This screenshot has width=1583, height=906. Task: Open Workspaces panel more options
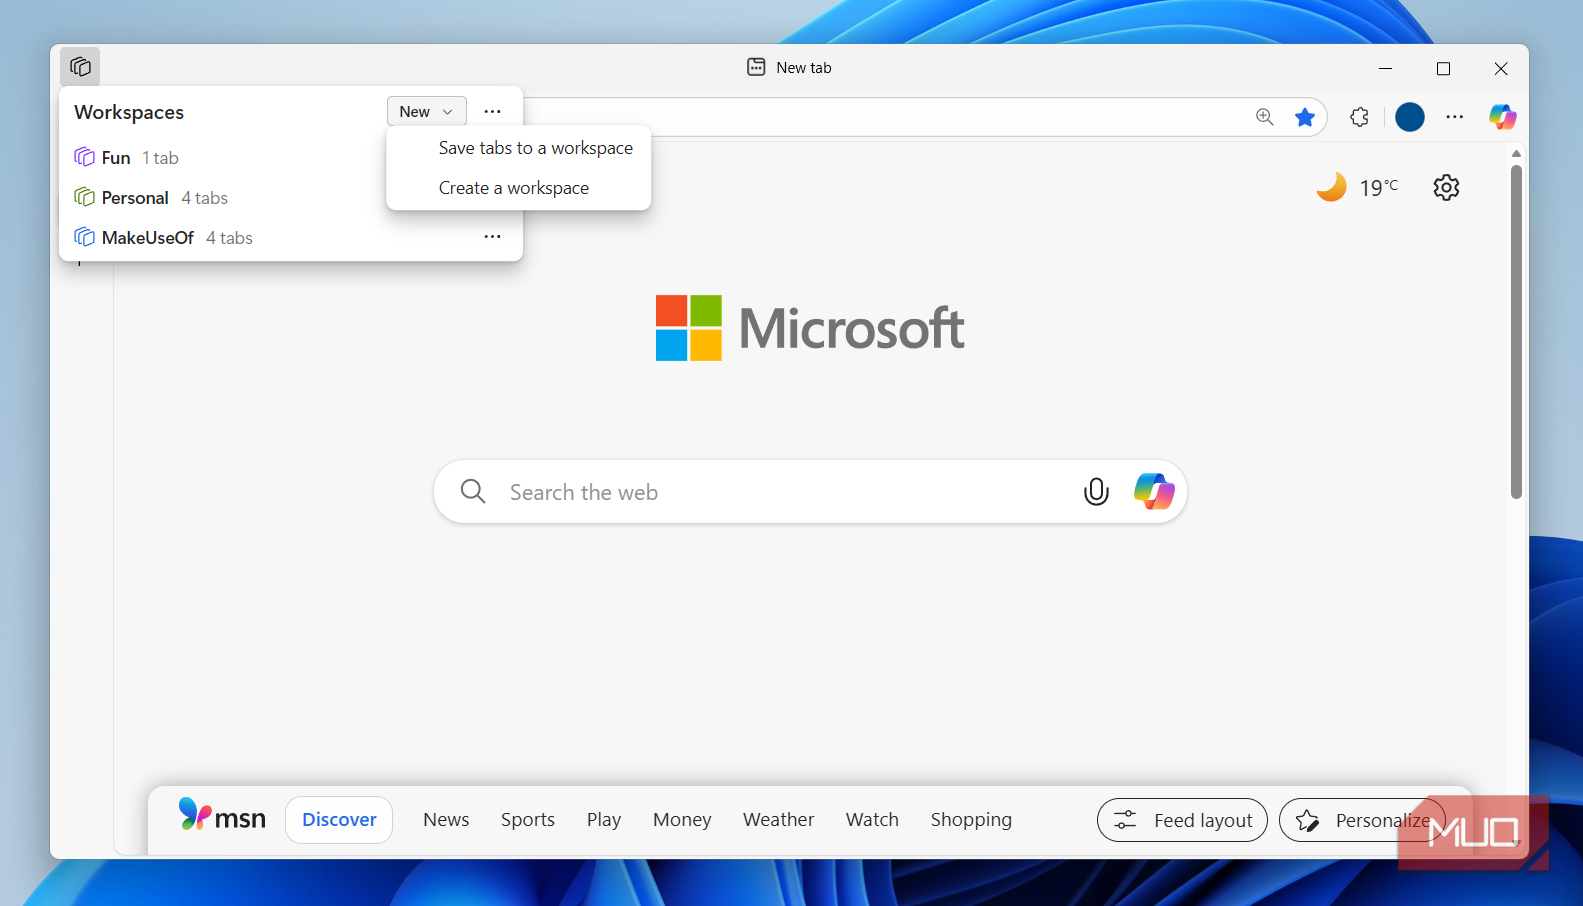click(493, 112)
